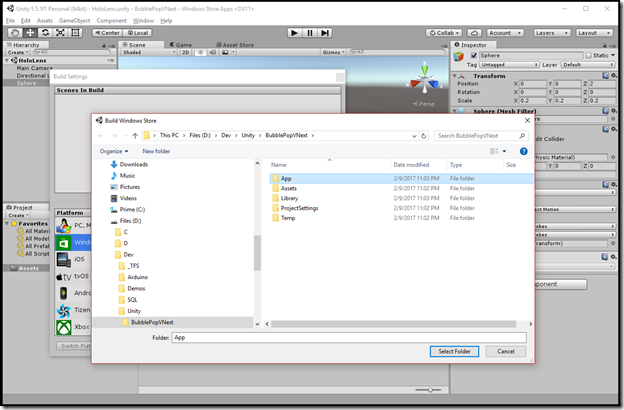
Task: Select the App folder in list
Action: (401, 178)
